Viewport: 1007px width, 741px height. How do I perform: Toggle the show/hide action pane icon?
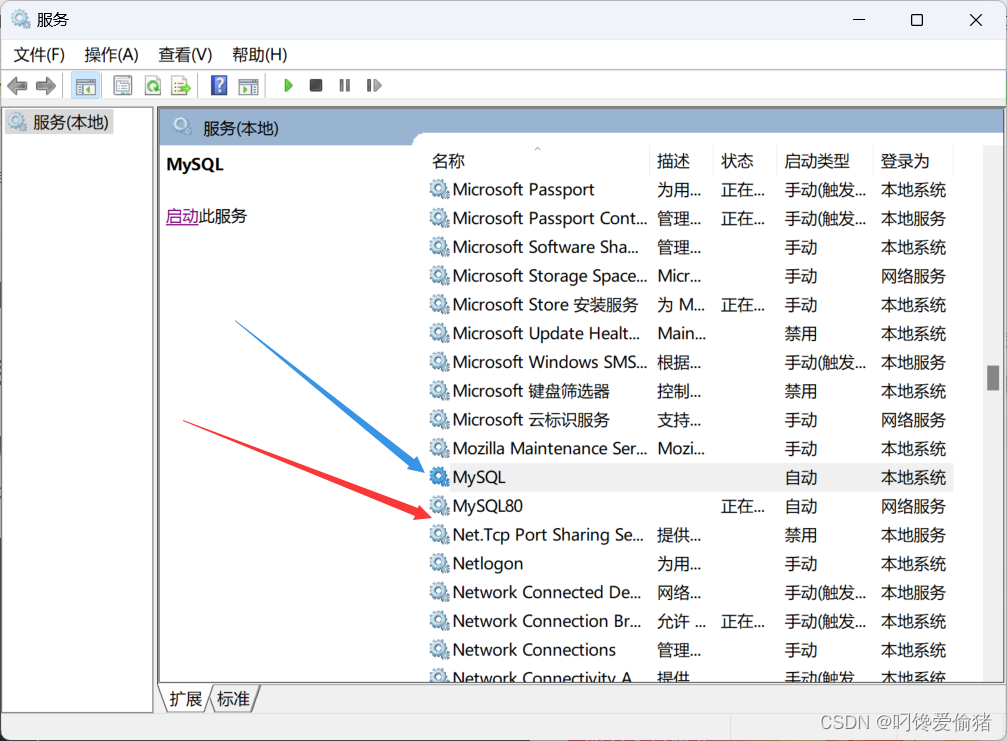coord(248,85)
